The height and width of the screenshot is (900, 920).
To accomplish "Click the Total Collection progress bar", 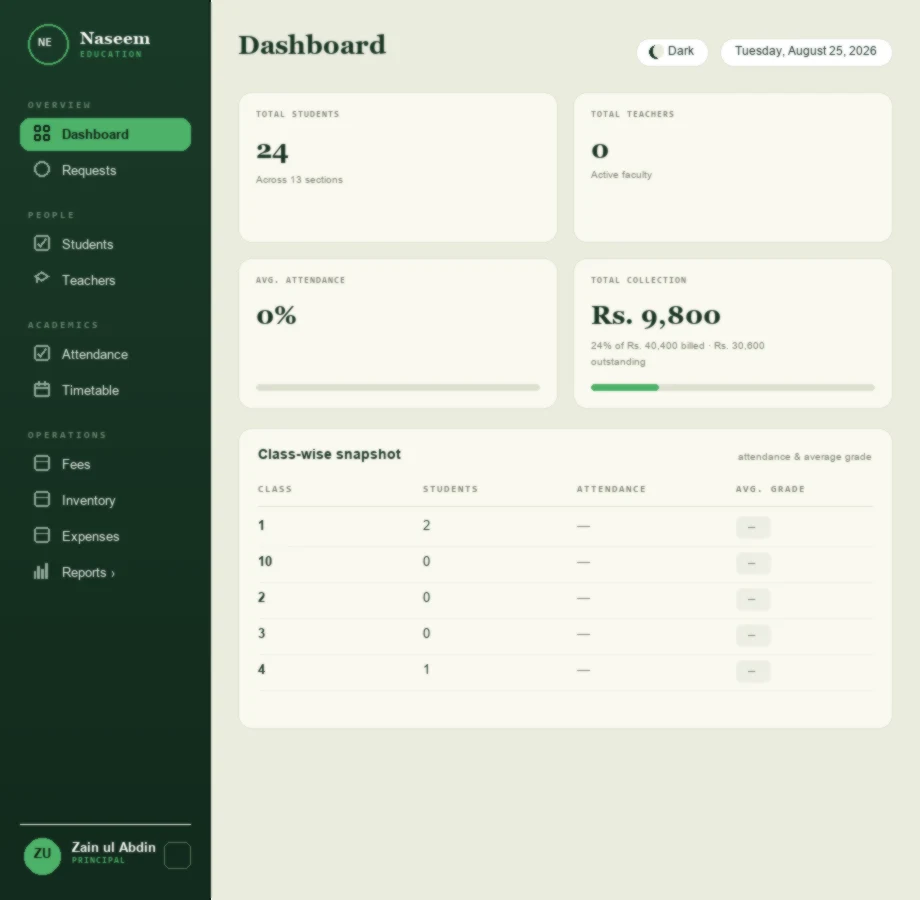I will coord(732,387).
